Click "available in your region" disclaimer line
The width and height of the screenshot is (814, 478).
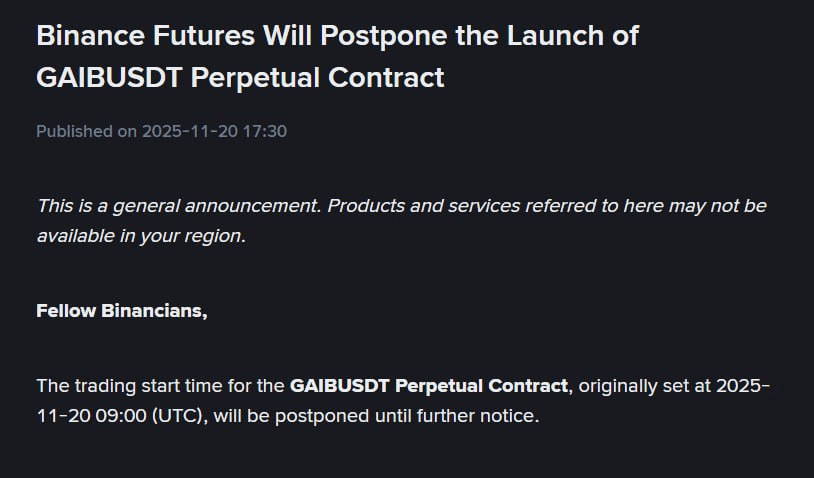coord(141,236)
